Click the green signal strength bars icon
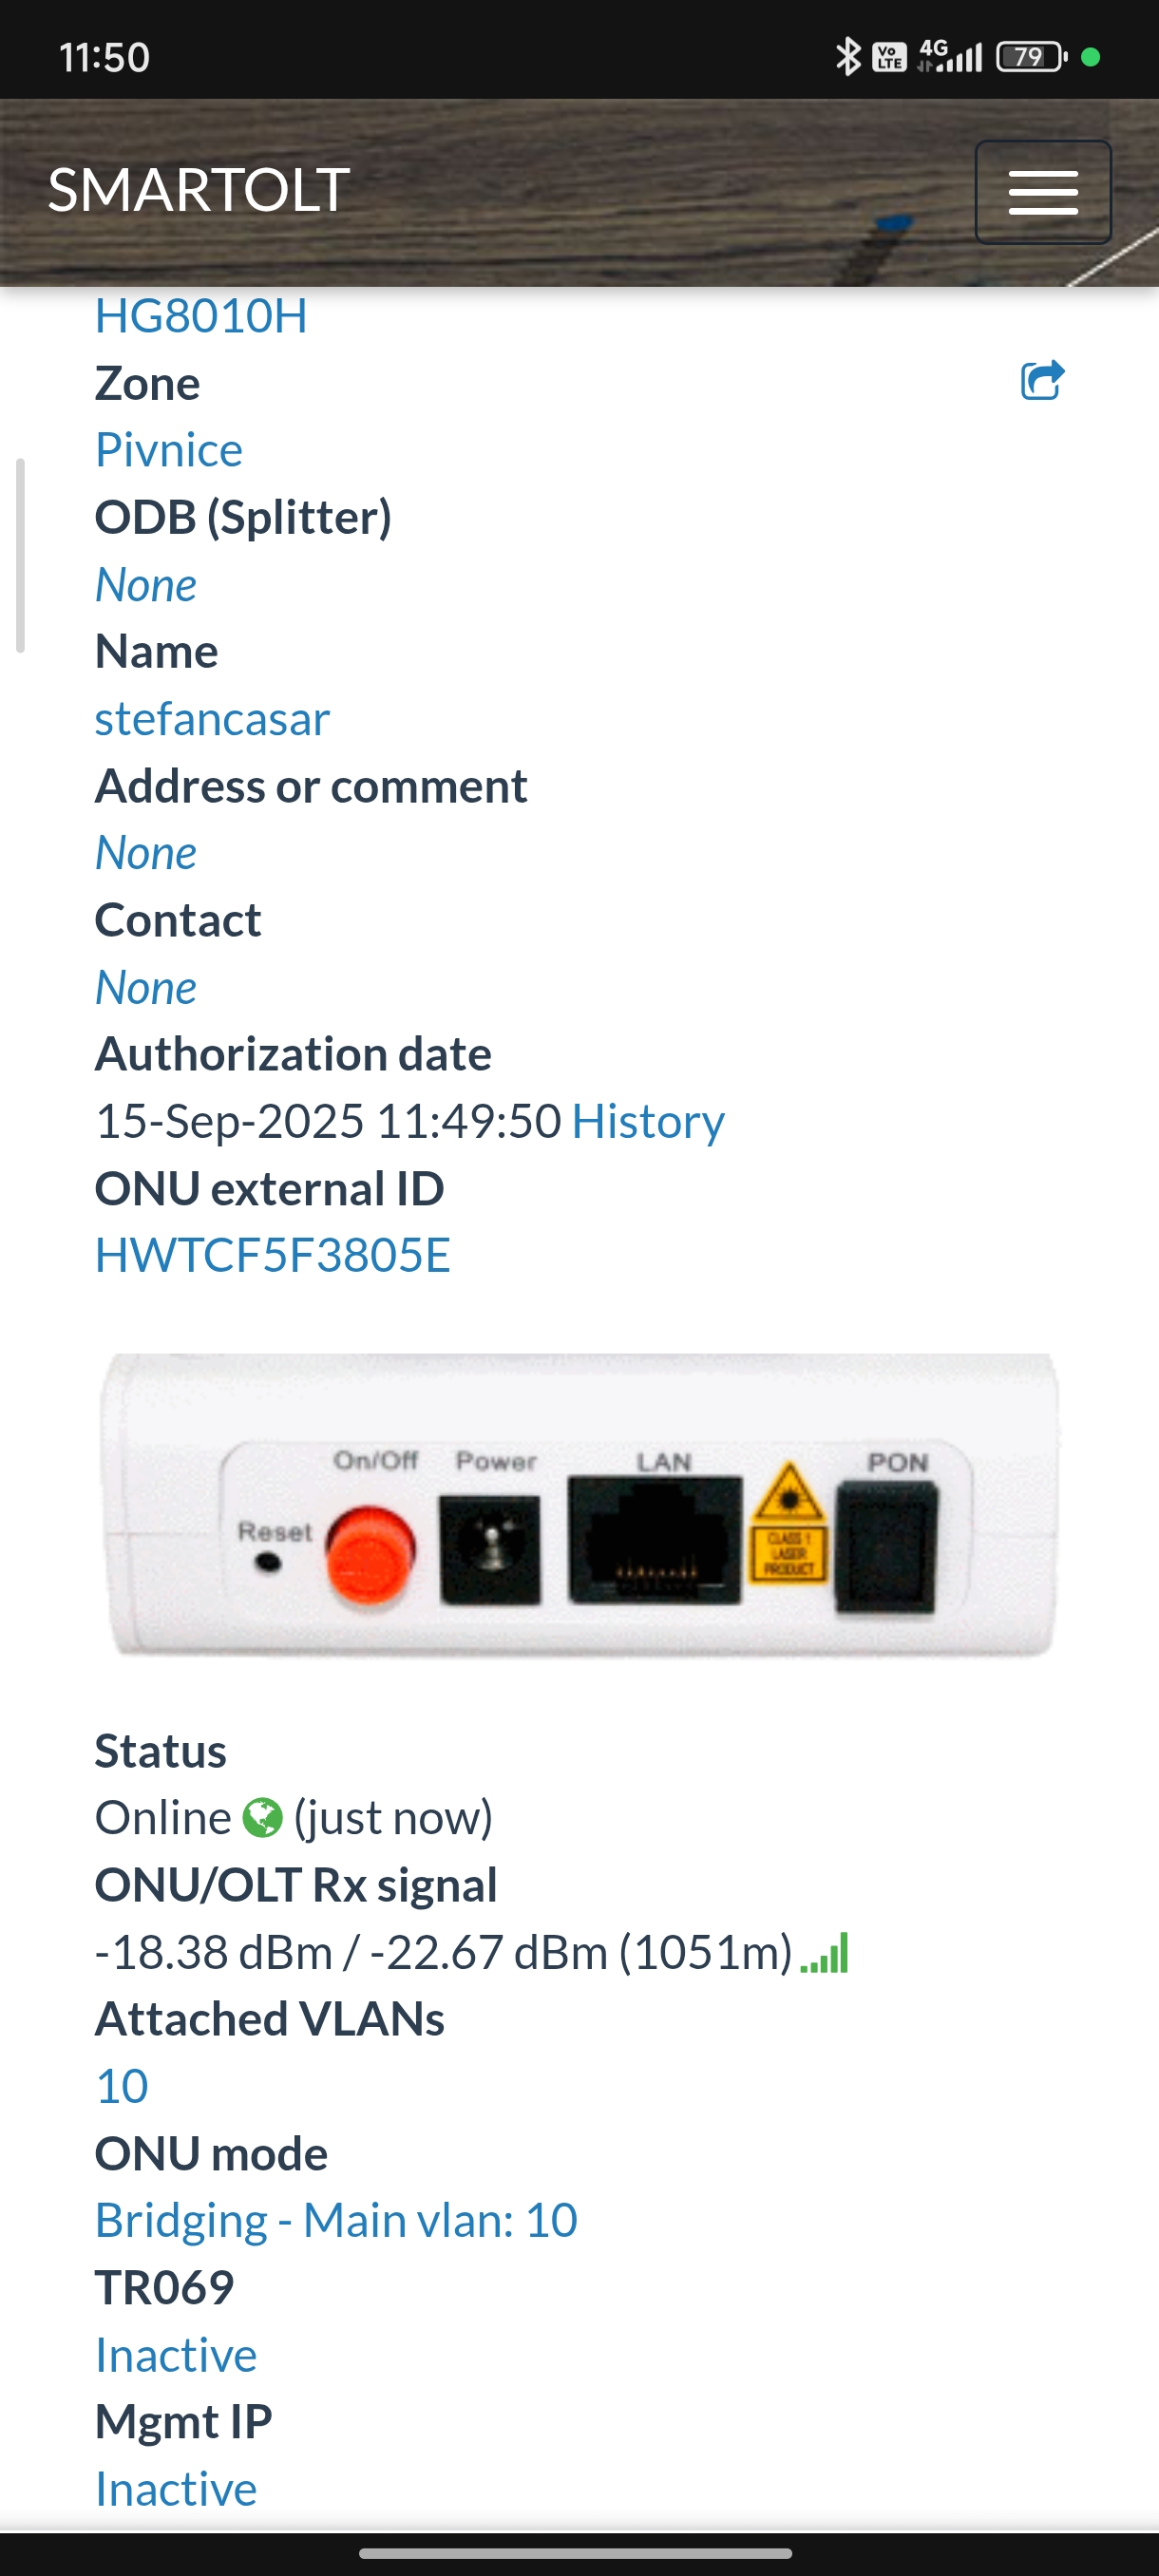 pos(825,1953)
